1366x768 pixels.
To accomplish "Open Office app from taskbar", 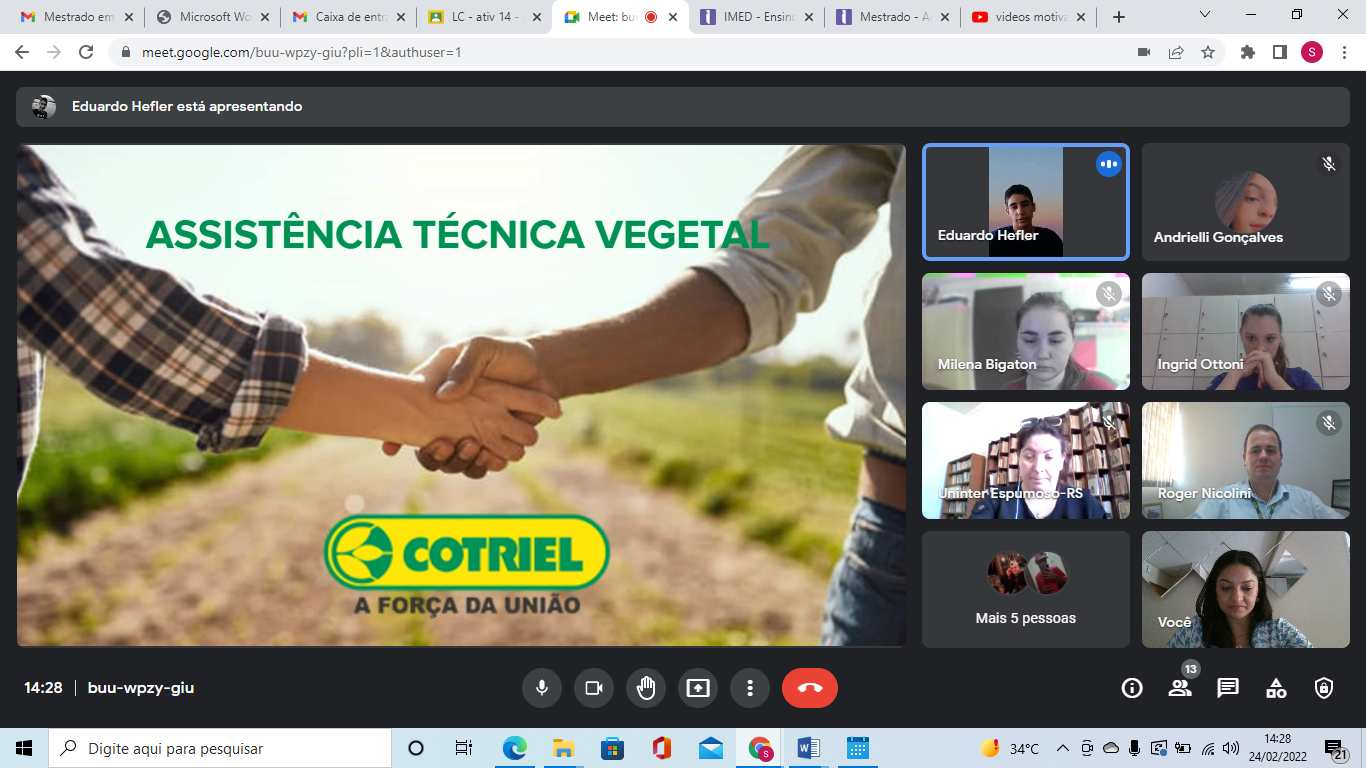I will [x=661, y=748].
